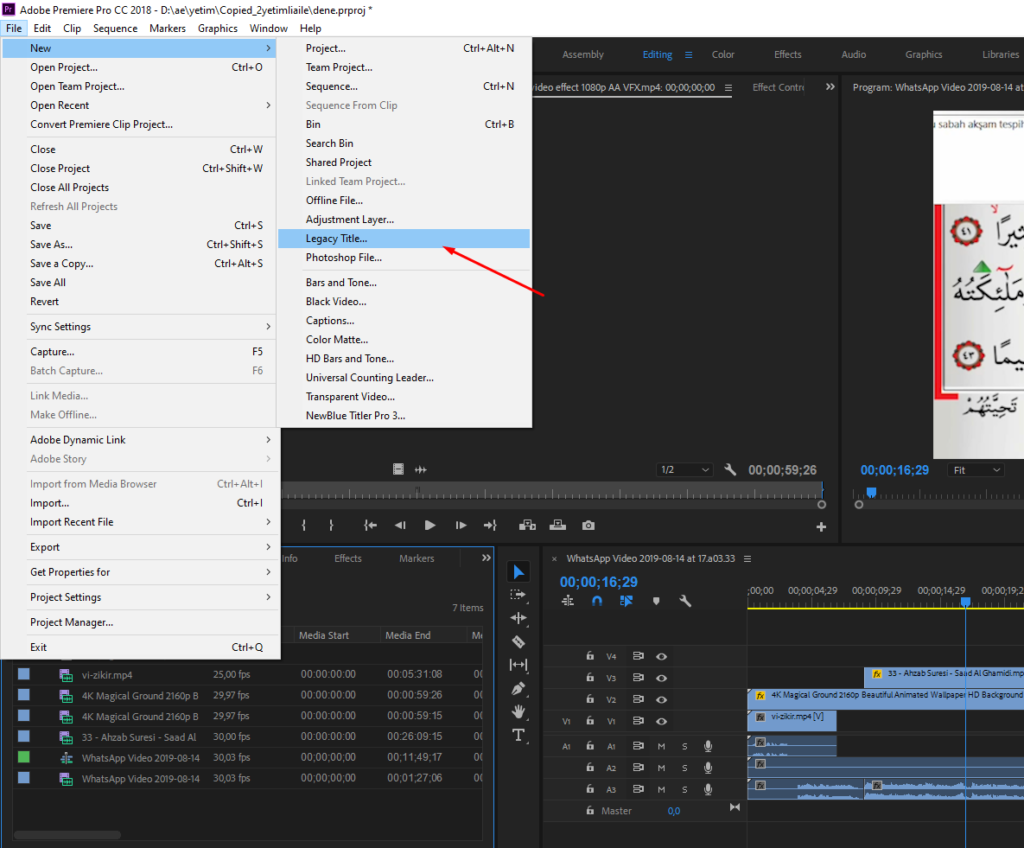Open the Fit zoom level dropdown

click(976, 470)
